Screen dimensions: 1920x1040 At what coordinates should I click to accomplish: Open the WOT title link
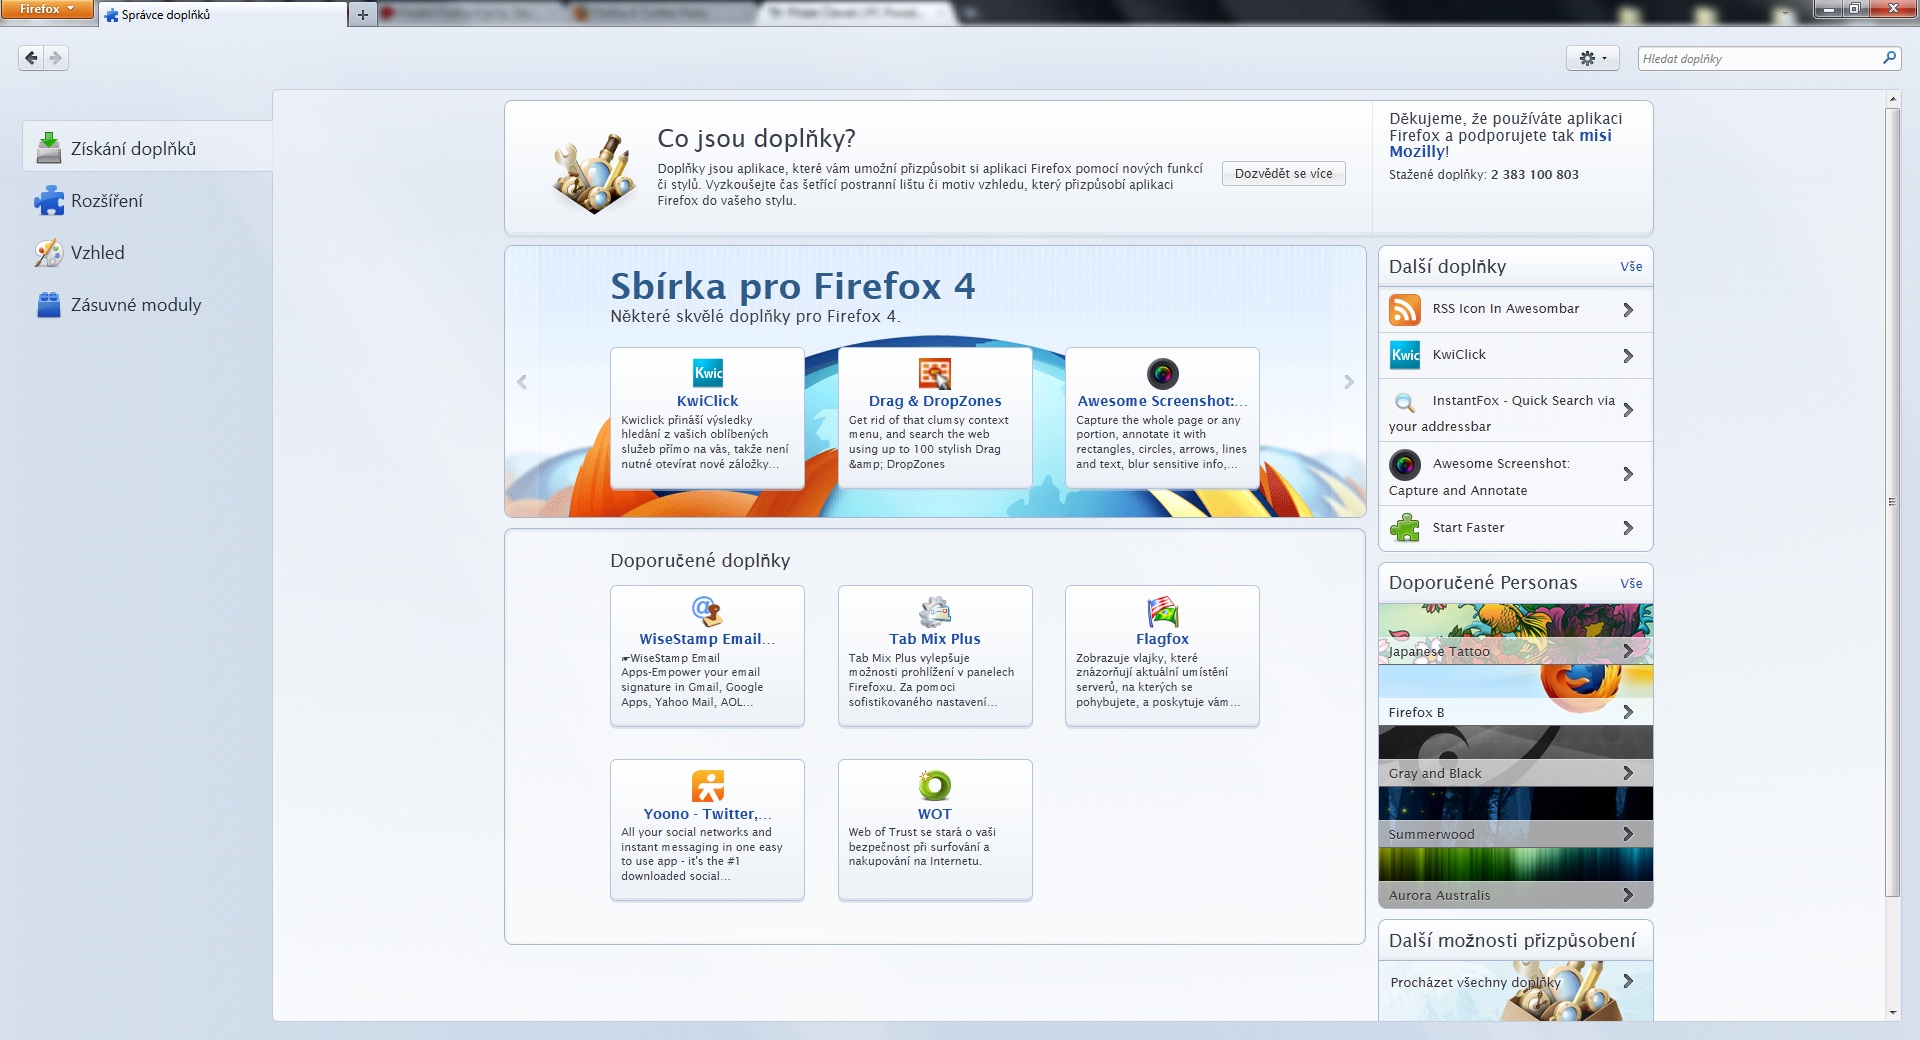click(935, 814)
